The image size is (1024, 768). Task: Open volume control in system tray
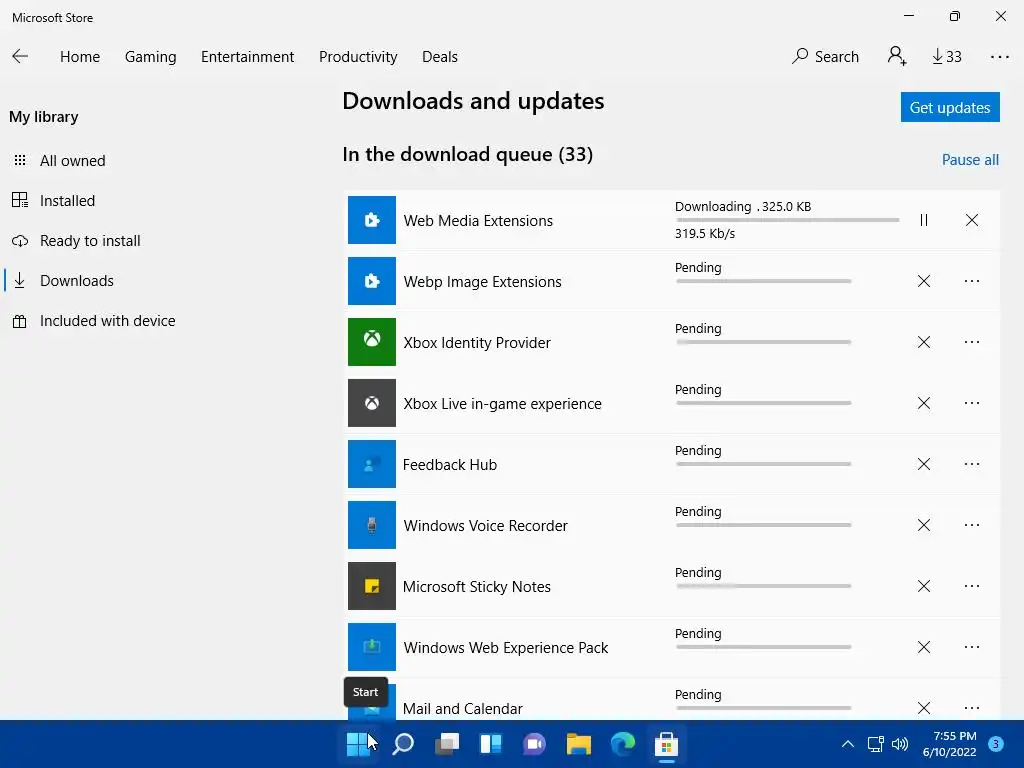900,744
